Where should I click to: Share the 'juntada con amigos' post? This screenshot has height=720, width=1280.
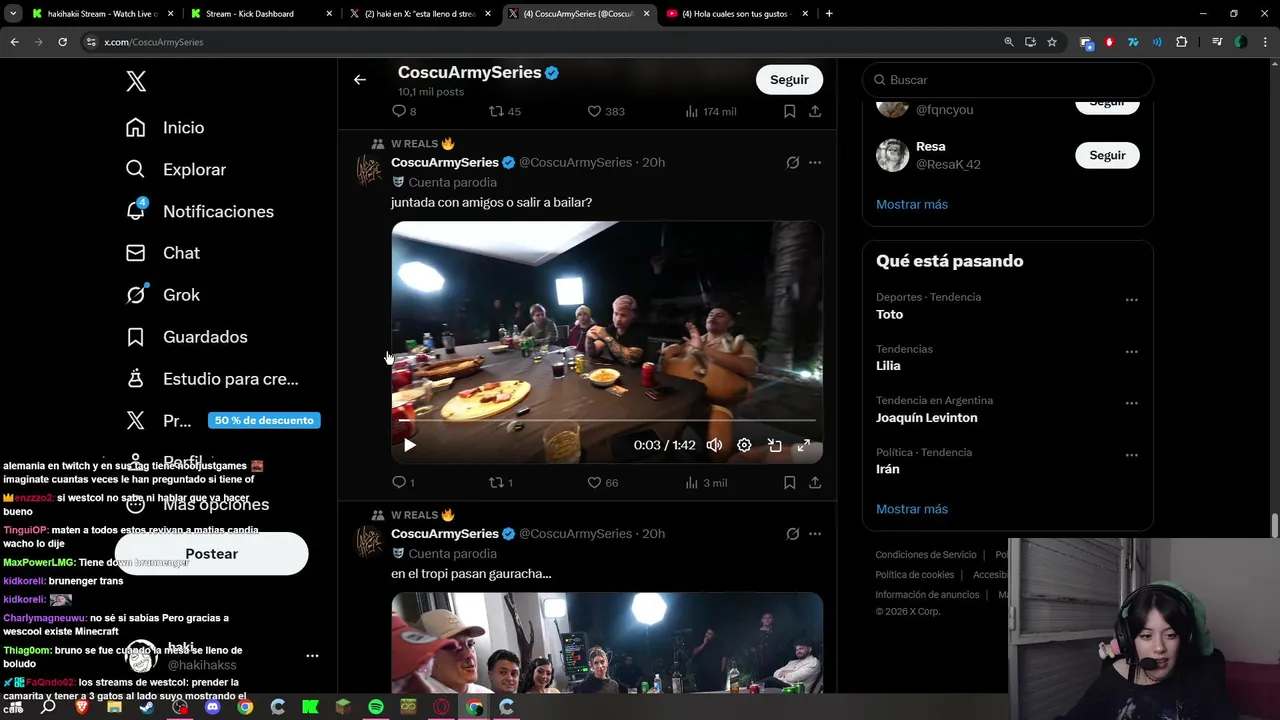point(815,483)
